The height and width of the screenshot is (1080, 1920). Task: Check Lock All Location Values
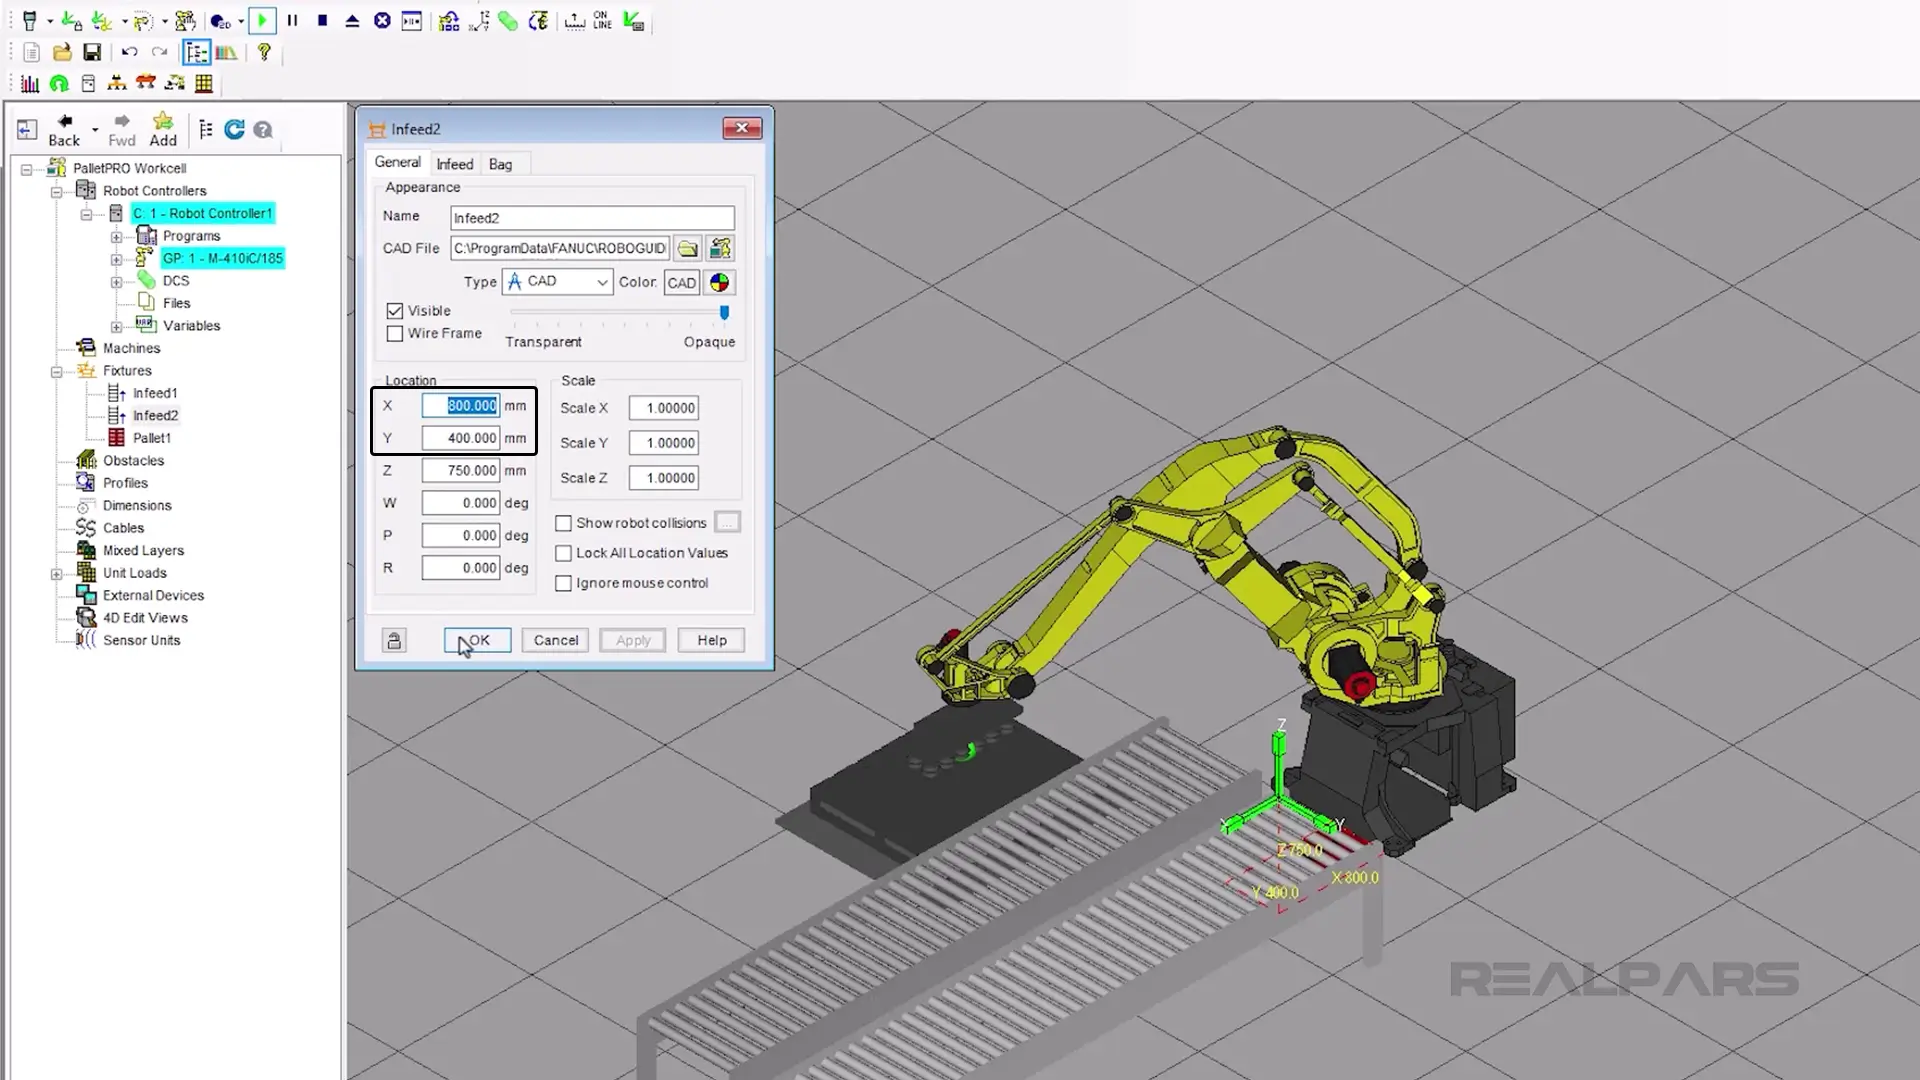(564, 553)
